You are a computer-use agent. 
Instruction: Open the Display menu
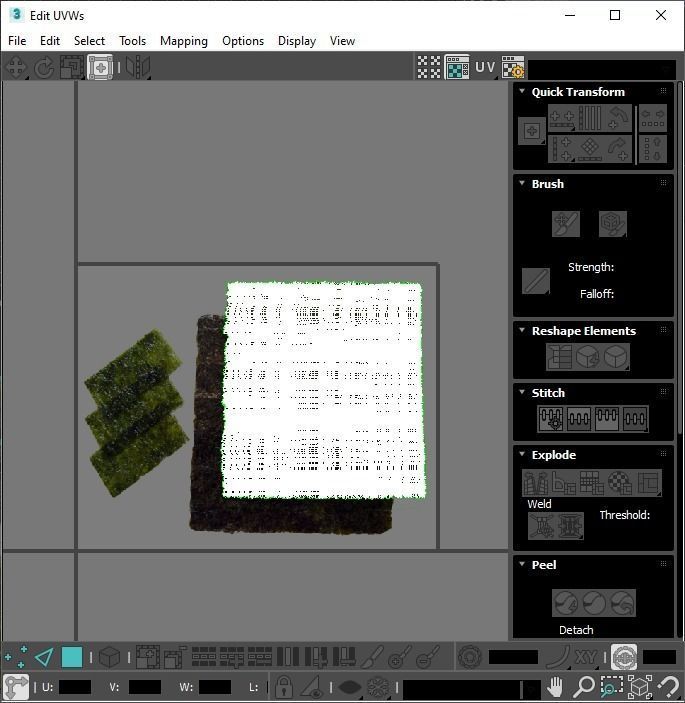tap(297, 41)
